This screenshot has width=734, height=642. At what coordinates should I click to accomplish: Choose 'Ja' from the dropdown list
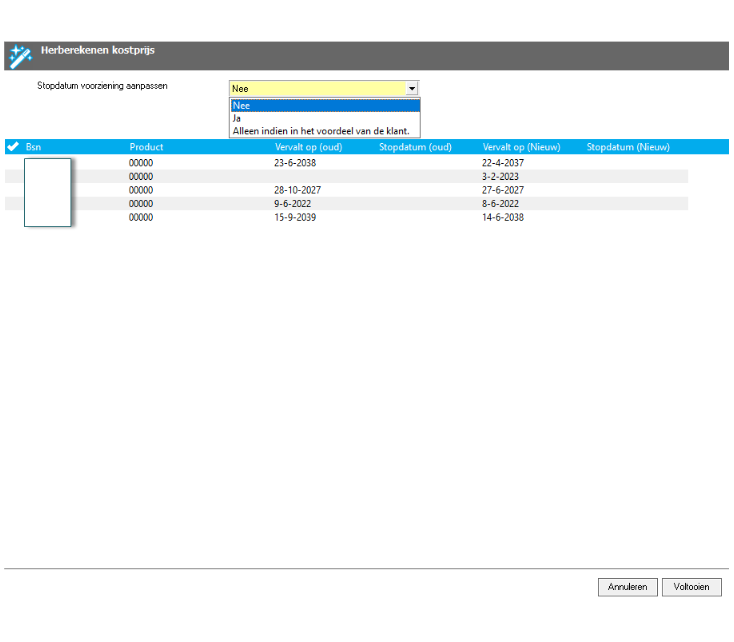(x=324, y=118)
